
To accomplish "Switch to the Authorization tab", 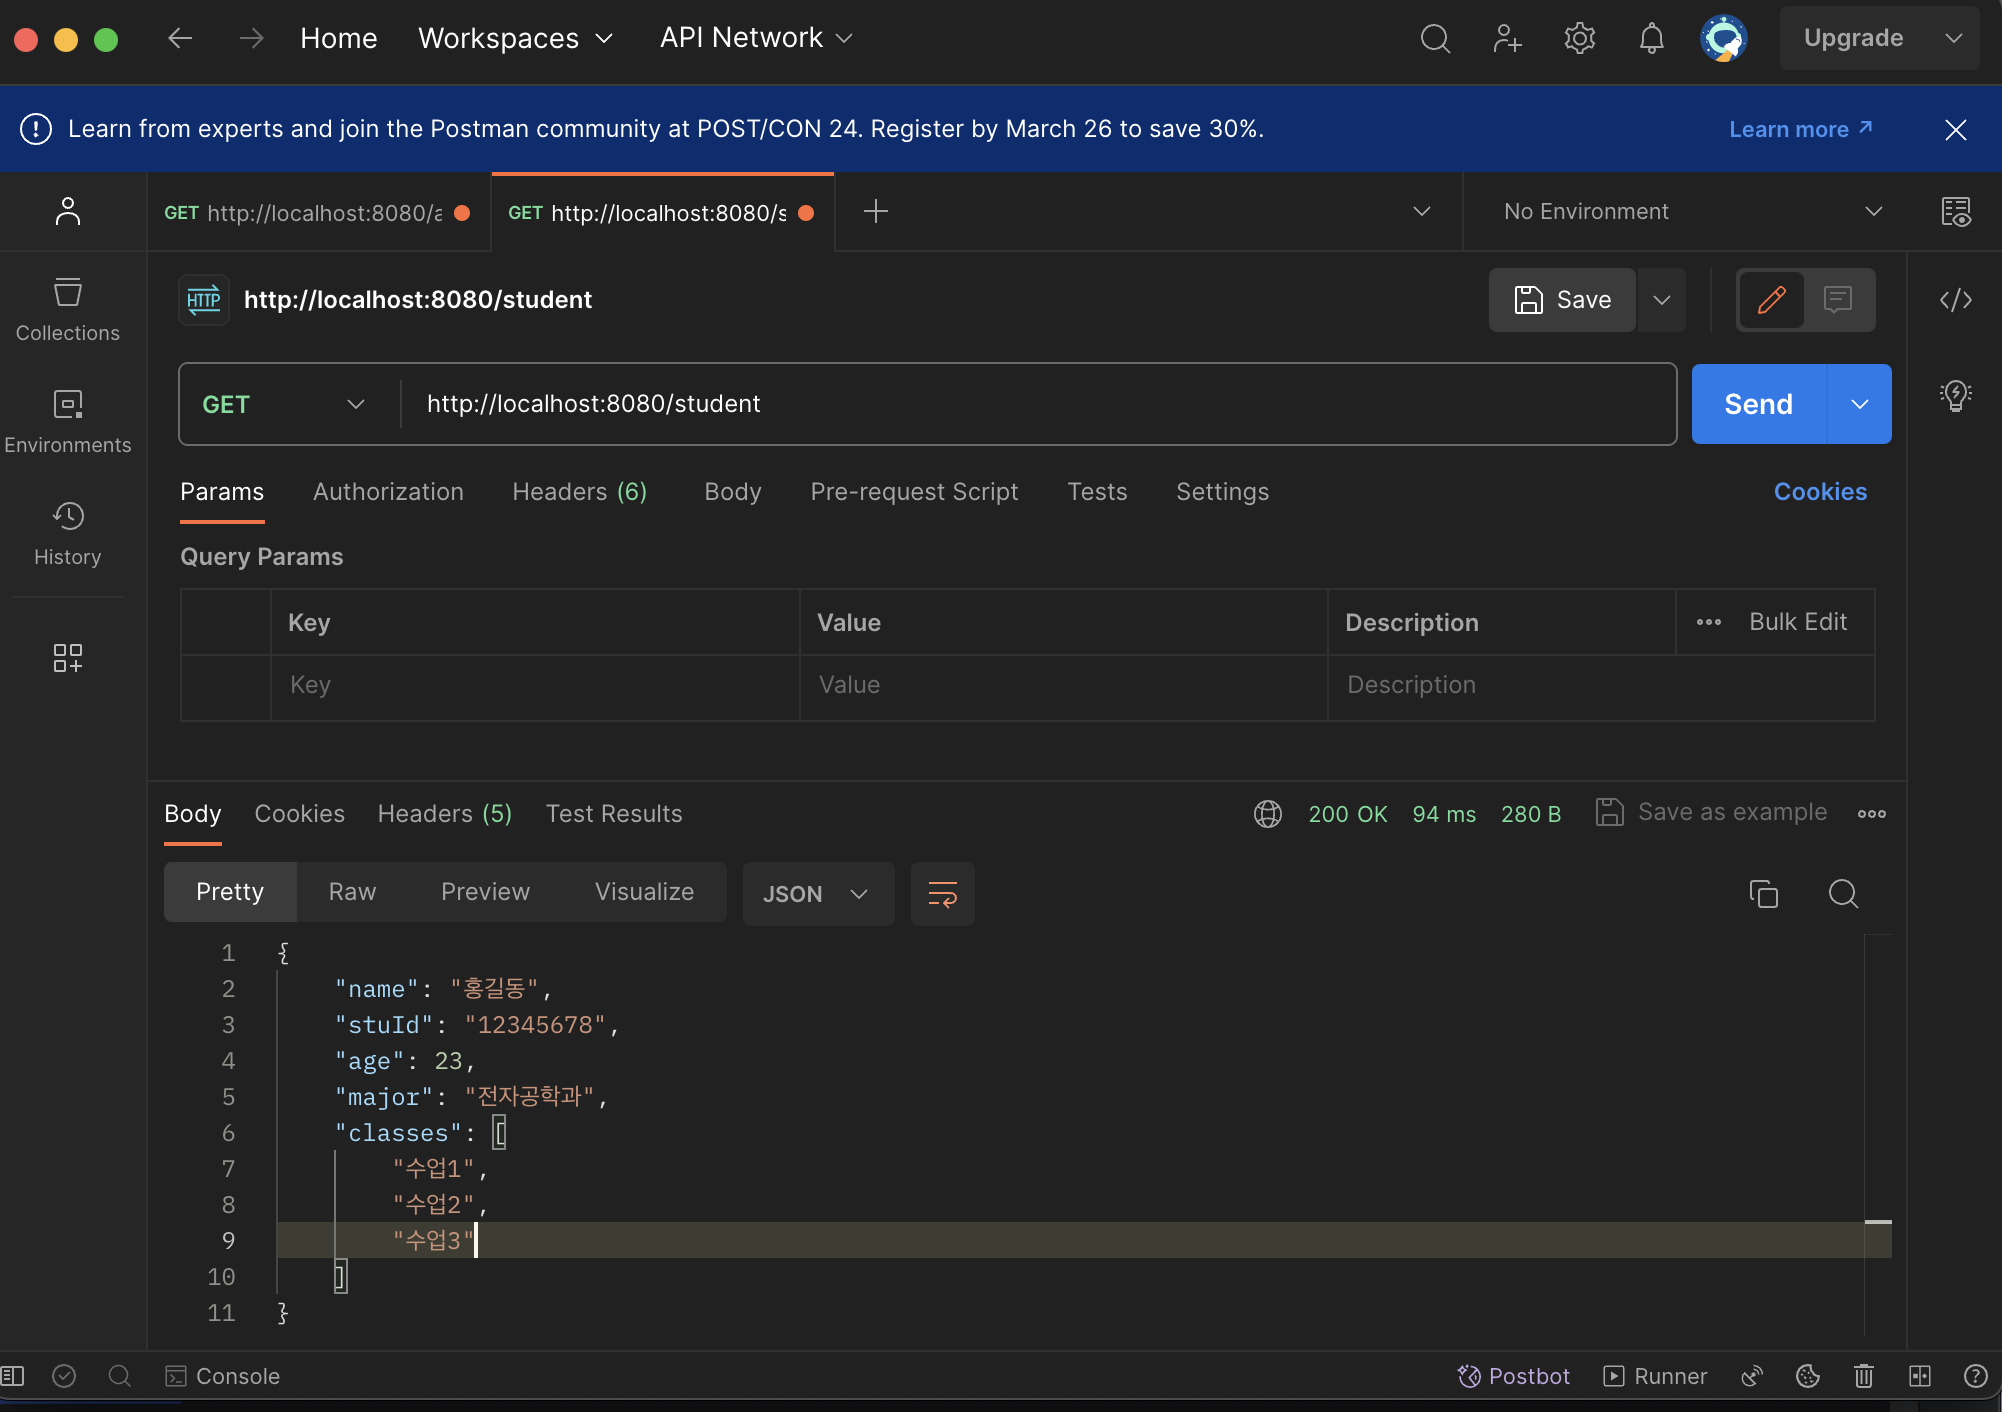I will coord(388,492).
